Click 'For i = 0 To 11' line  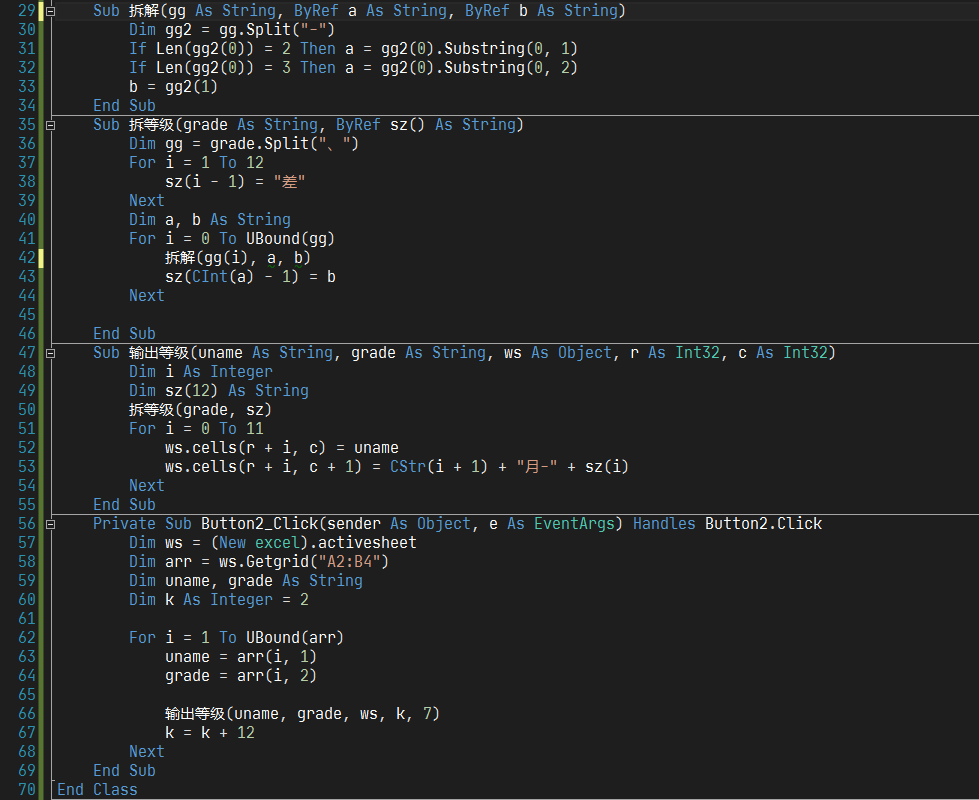click(x=196, y=429)
